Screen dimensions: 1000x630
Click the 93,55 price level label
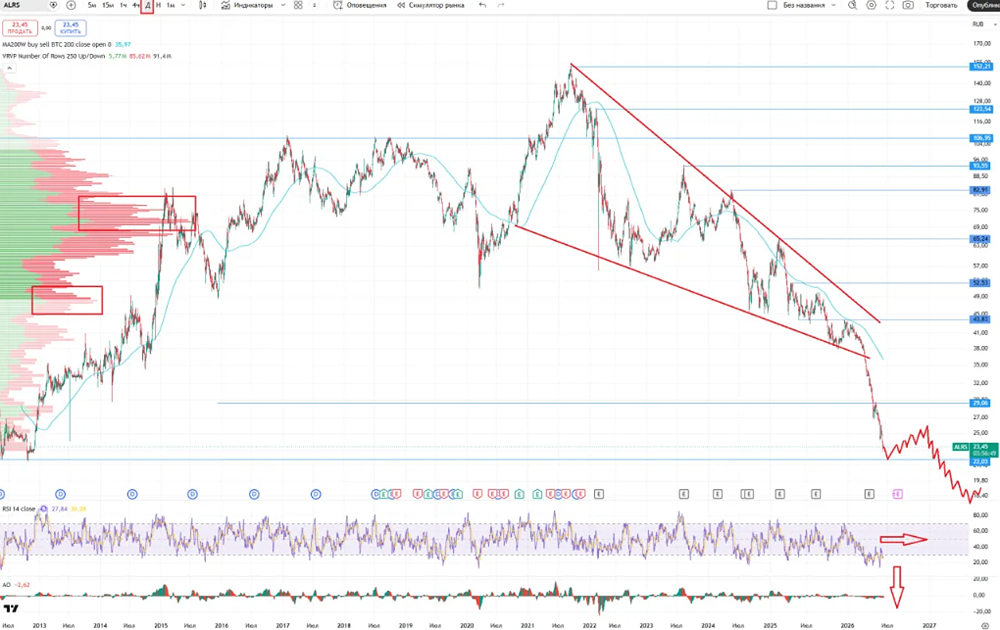tap(981, 166)
